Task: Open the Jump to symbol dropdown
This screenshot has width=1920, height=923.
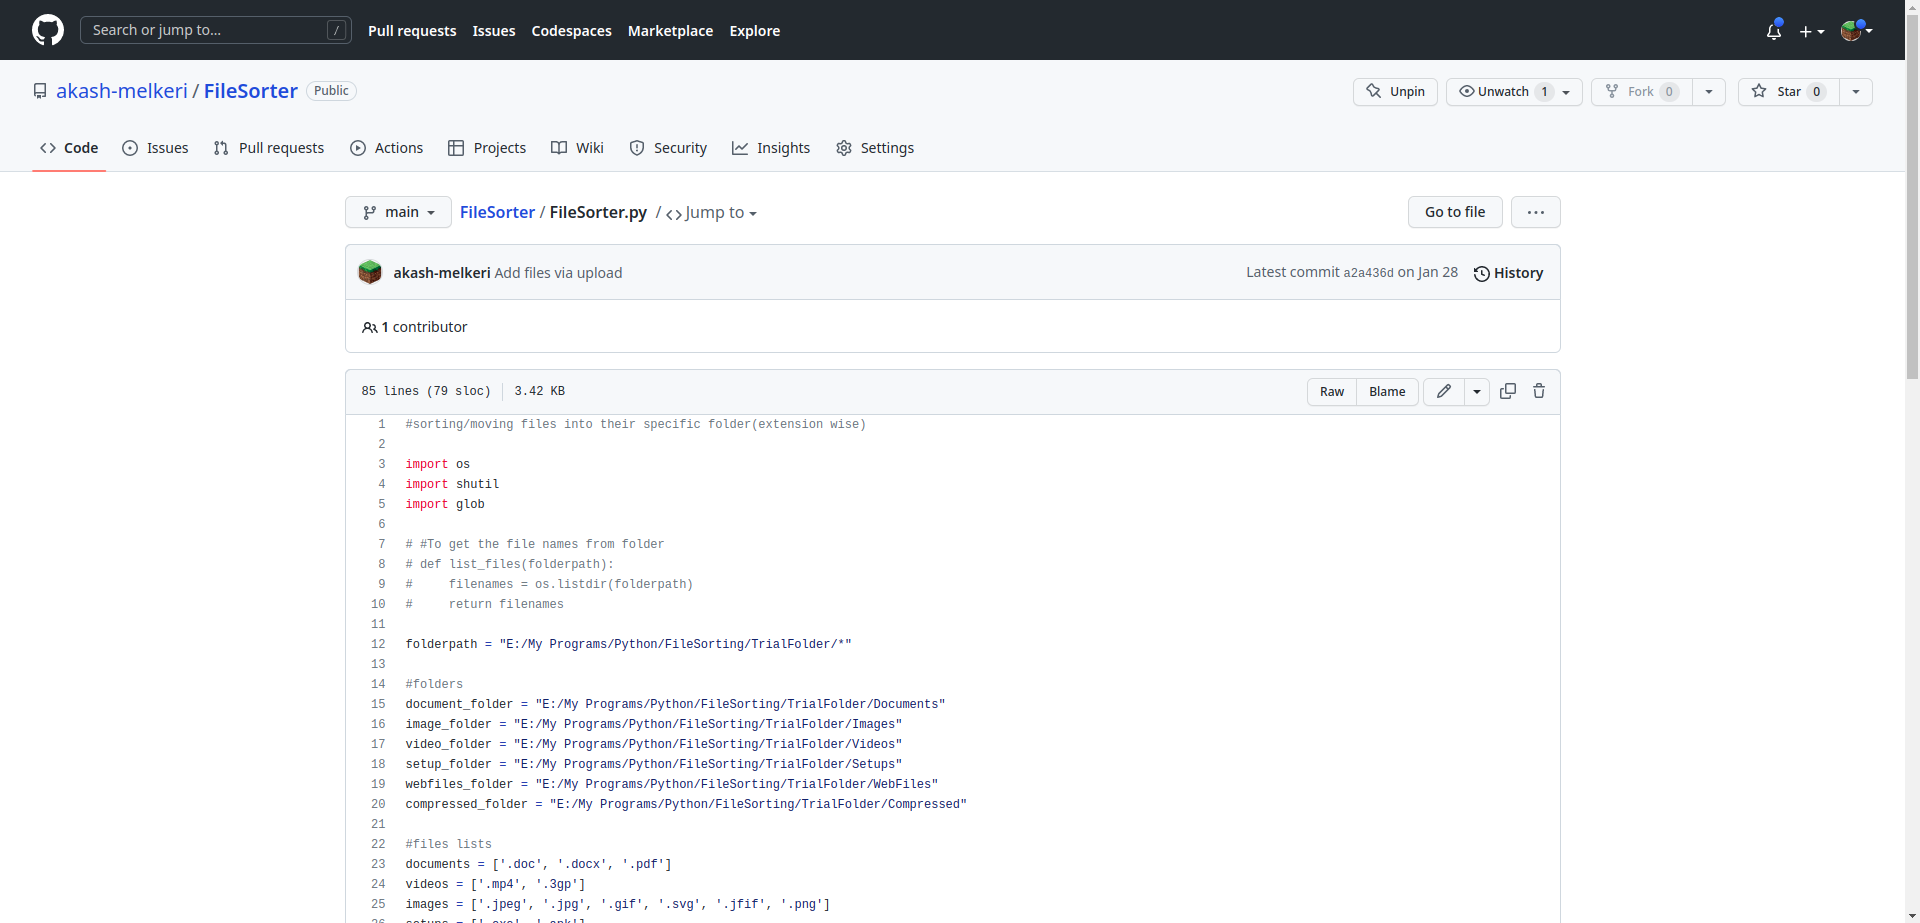Action: tap(711, 213)
